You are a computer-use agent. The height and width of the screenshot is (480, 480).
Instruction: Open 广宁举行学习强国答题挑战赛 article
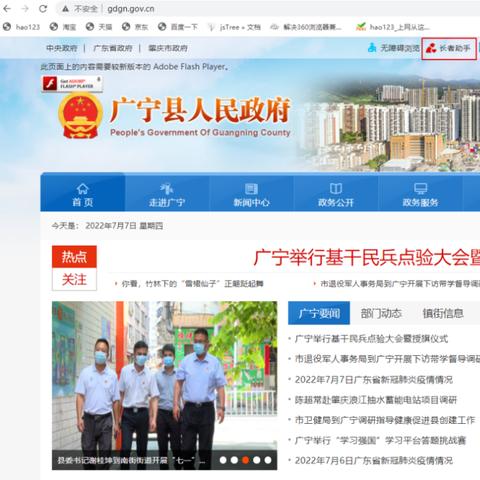click(380, 440)
